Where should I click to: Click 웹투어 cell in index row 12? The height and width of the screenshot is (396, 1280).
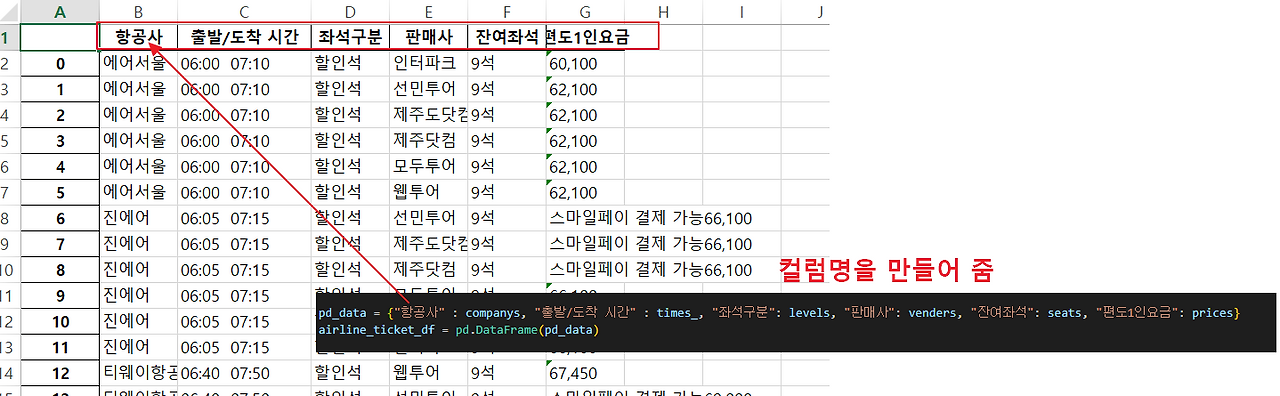click(x=428, y=373)
